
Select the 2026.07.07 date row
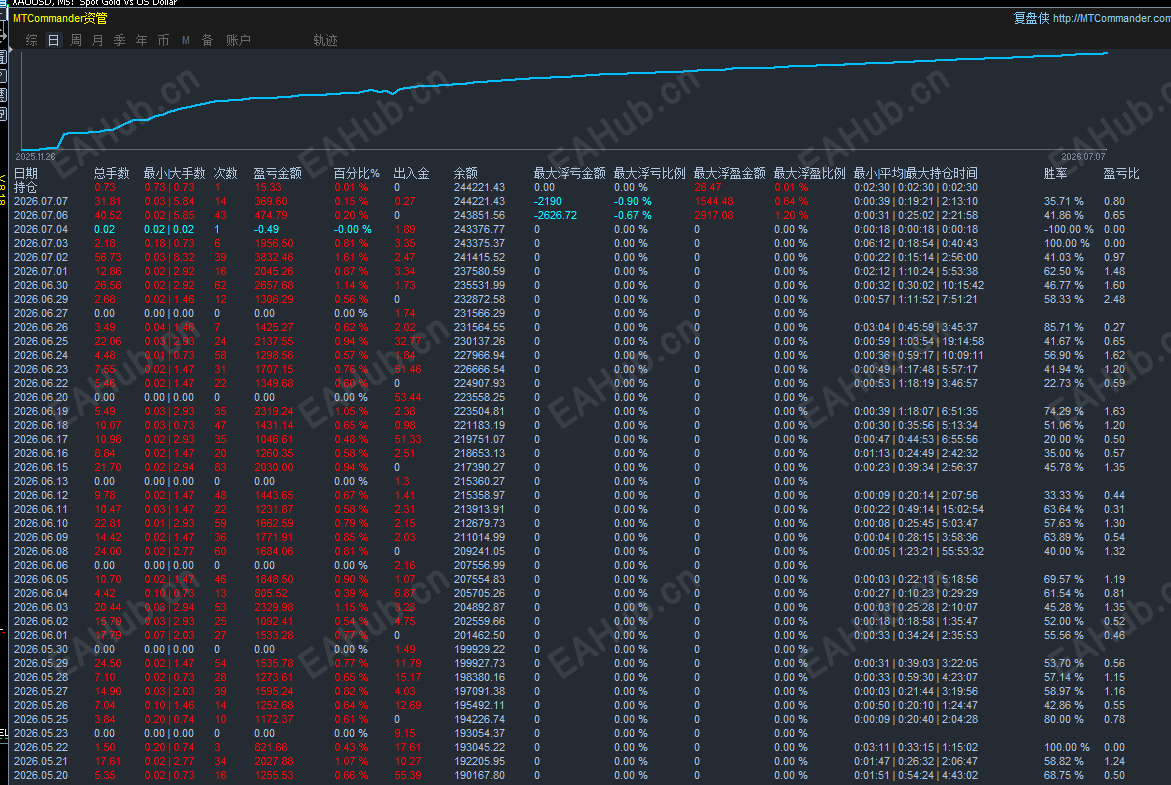click(x=577, y=202)
